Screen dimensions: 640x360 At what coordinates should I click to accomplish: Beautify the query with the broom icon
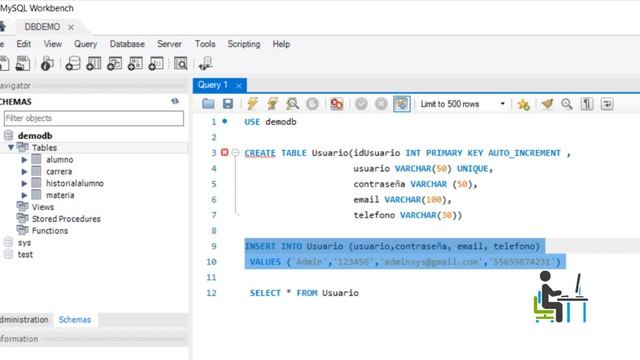547,104
